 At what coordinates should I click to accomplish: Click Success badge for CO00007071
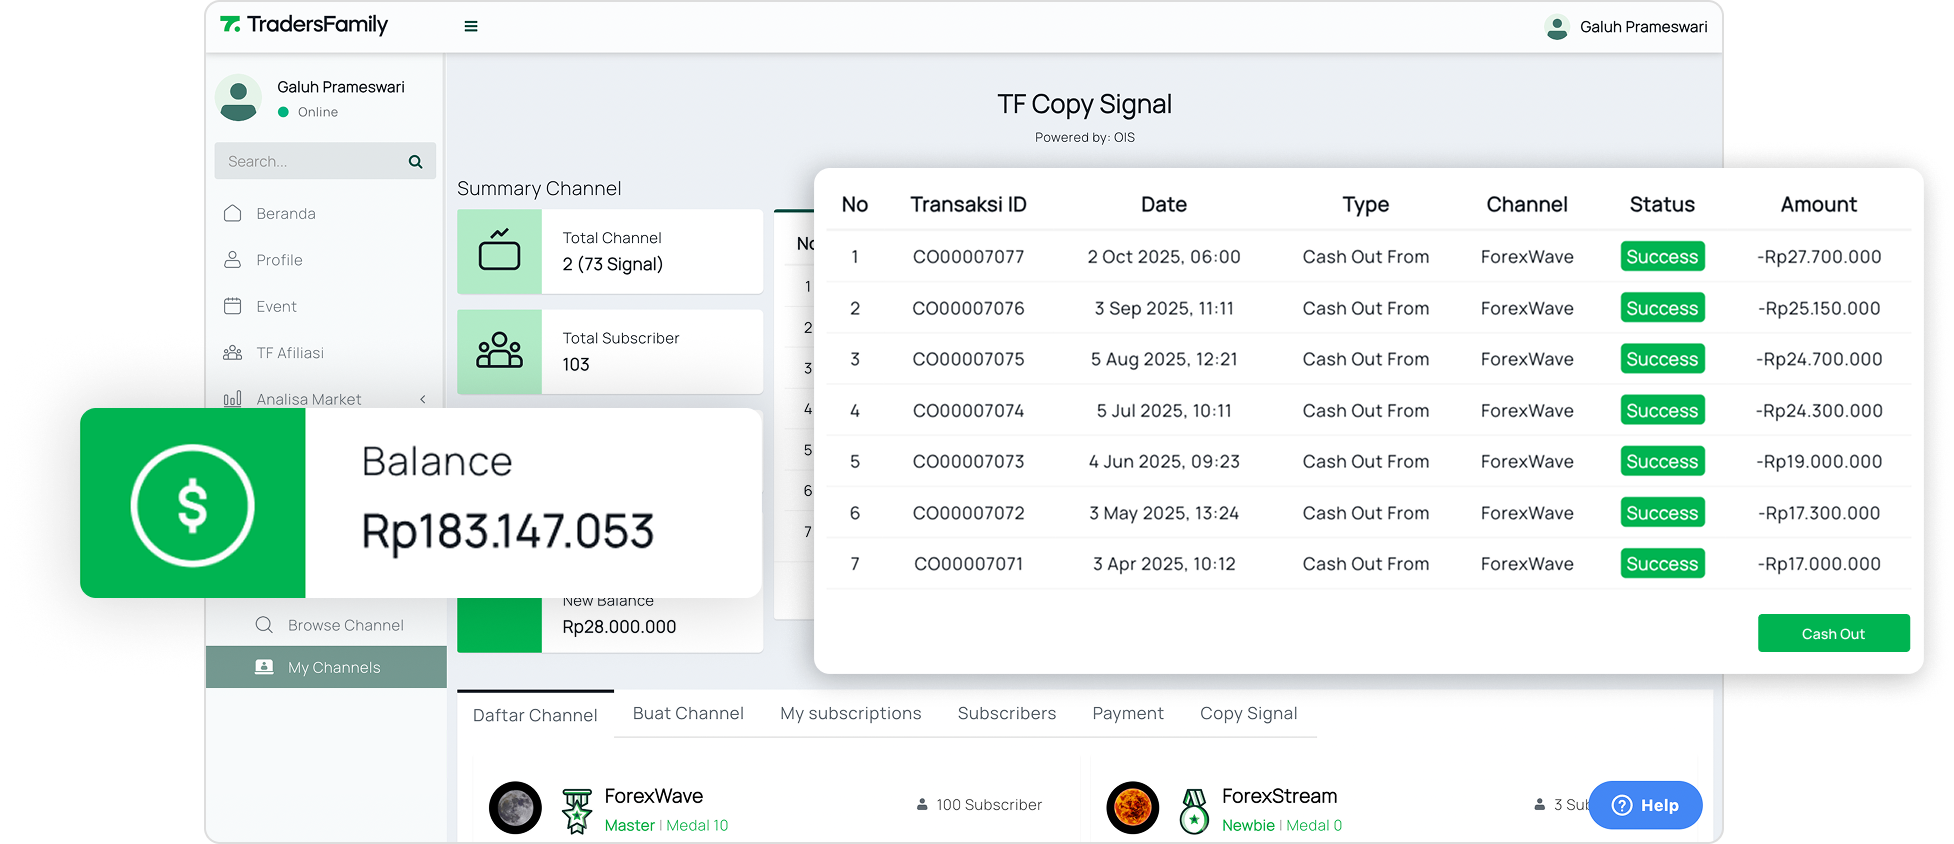[x=1662, y=564]
